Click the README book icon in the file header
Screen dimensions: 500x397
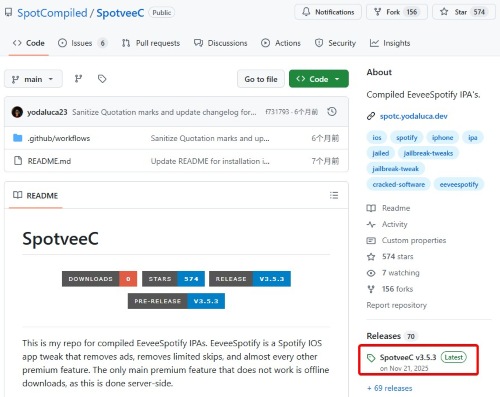pyautogui.click(x=18, y=195)
